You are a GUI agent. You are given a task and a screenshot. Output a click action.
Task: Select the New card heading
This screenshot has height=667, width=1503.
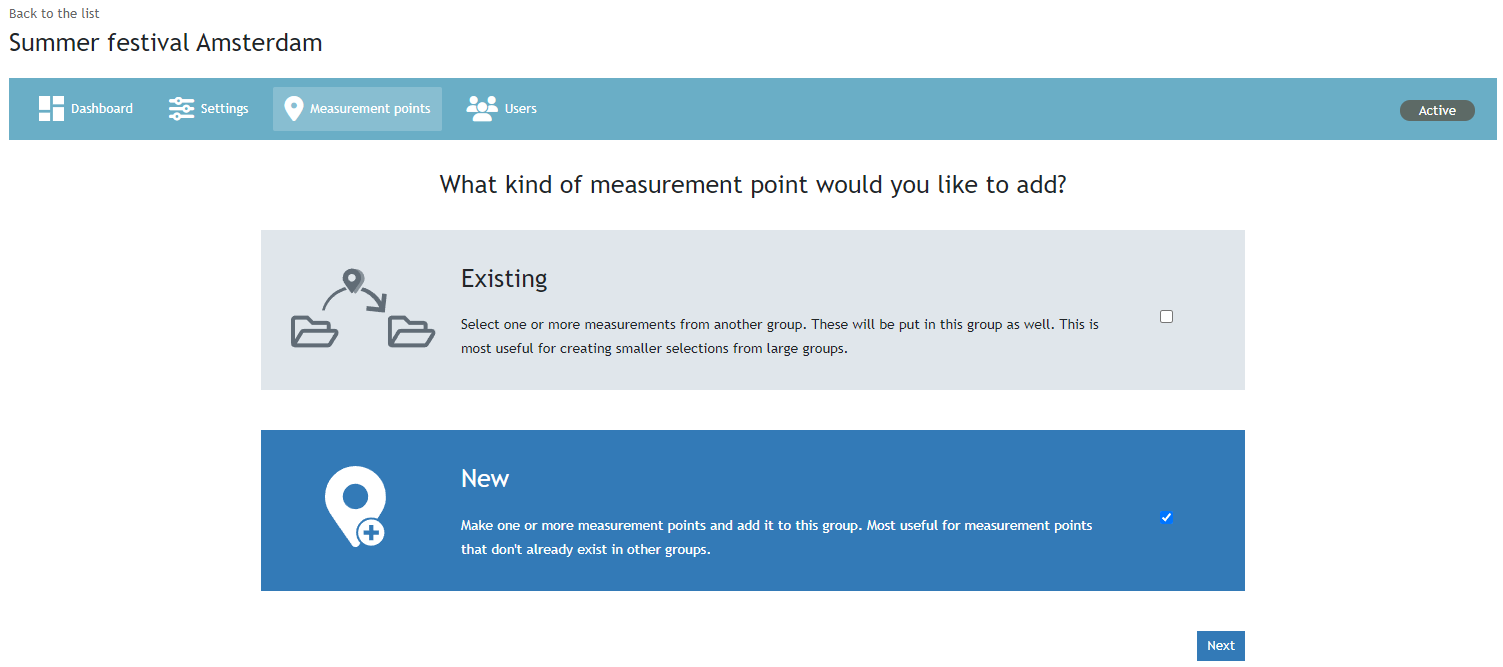485,479
